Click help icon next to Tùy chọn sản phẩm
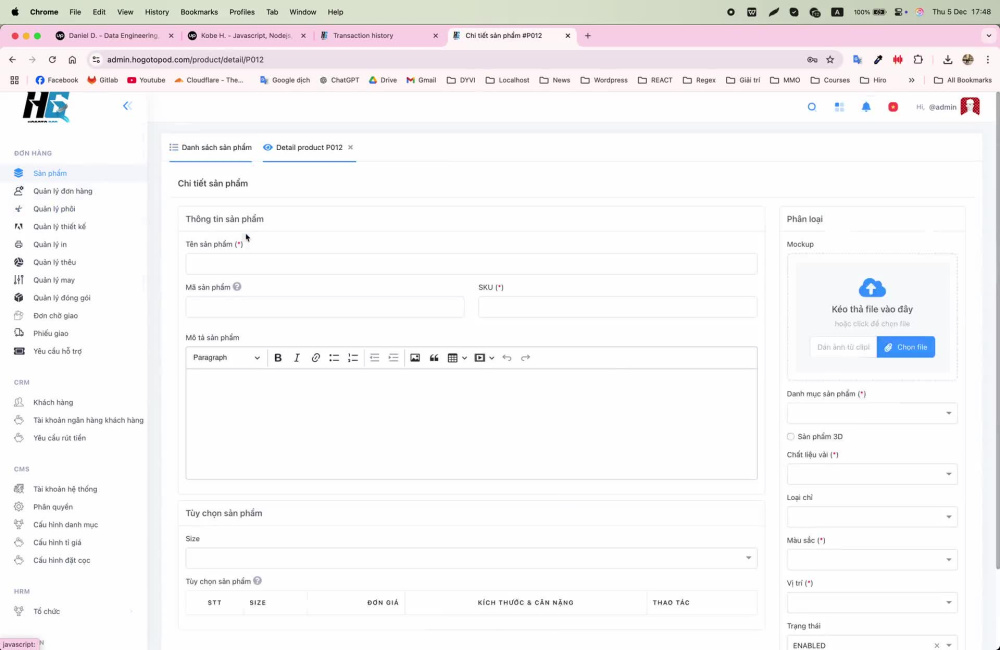 coord(258,581)
